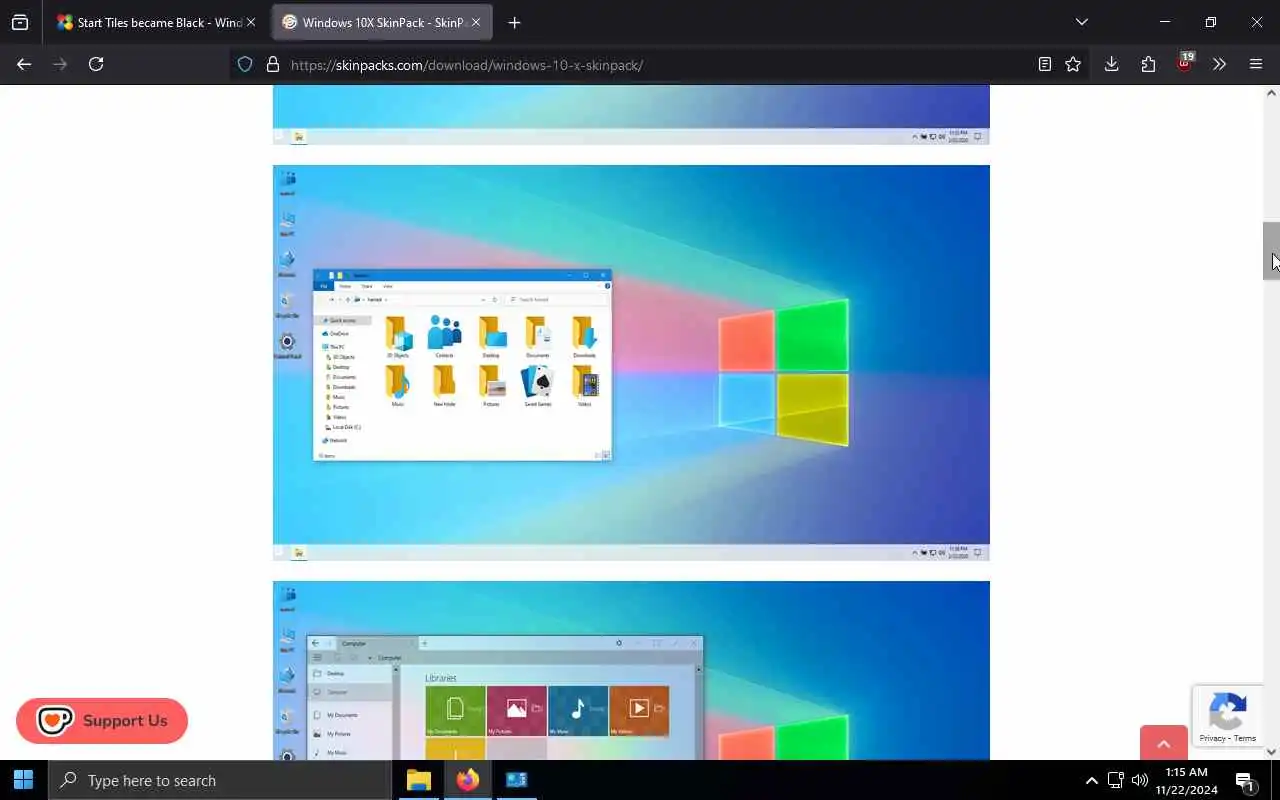The height and width of the screenshot is (800, 1280).
Task: Click the address bar URL
Action: (466, 65)
